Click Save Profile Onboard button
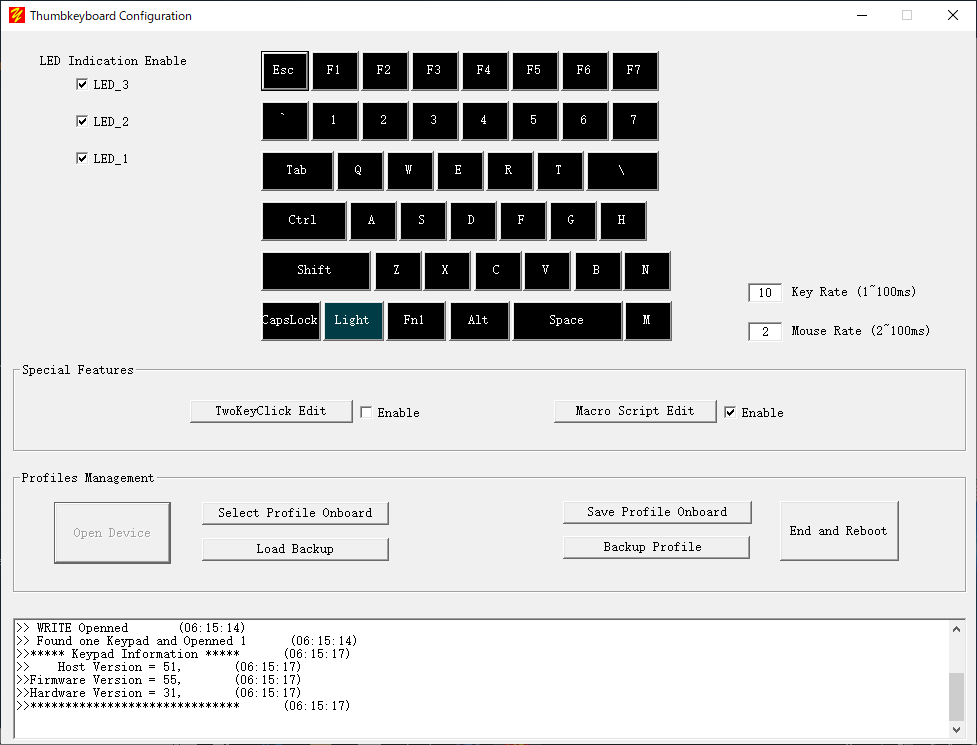 657,512
